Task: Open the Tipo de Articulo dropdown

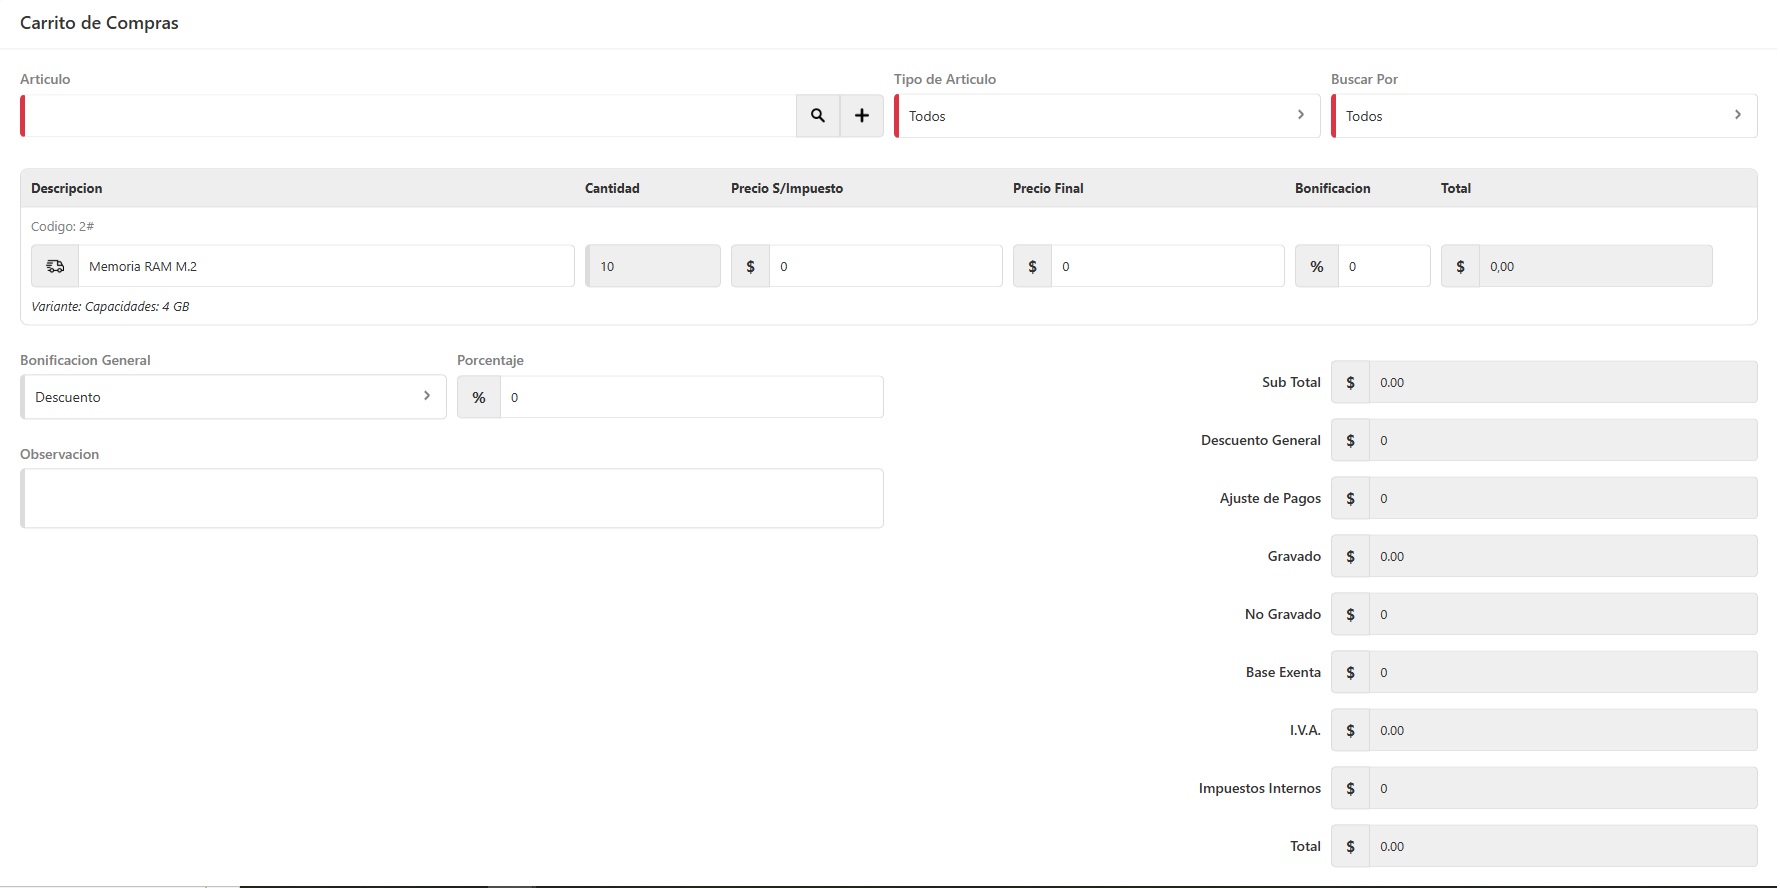Action: coord(1106,116)
